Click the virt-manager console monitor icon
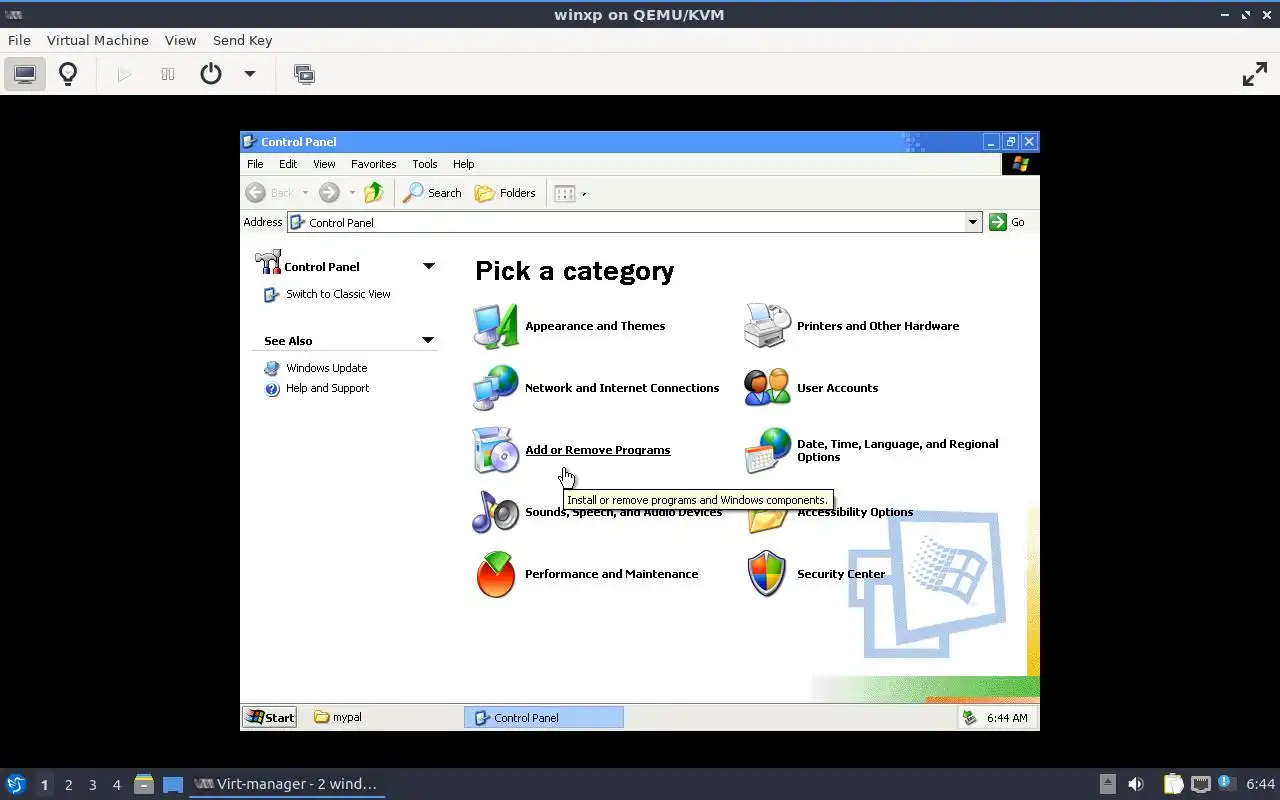 [25, 74]
